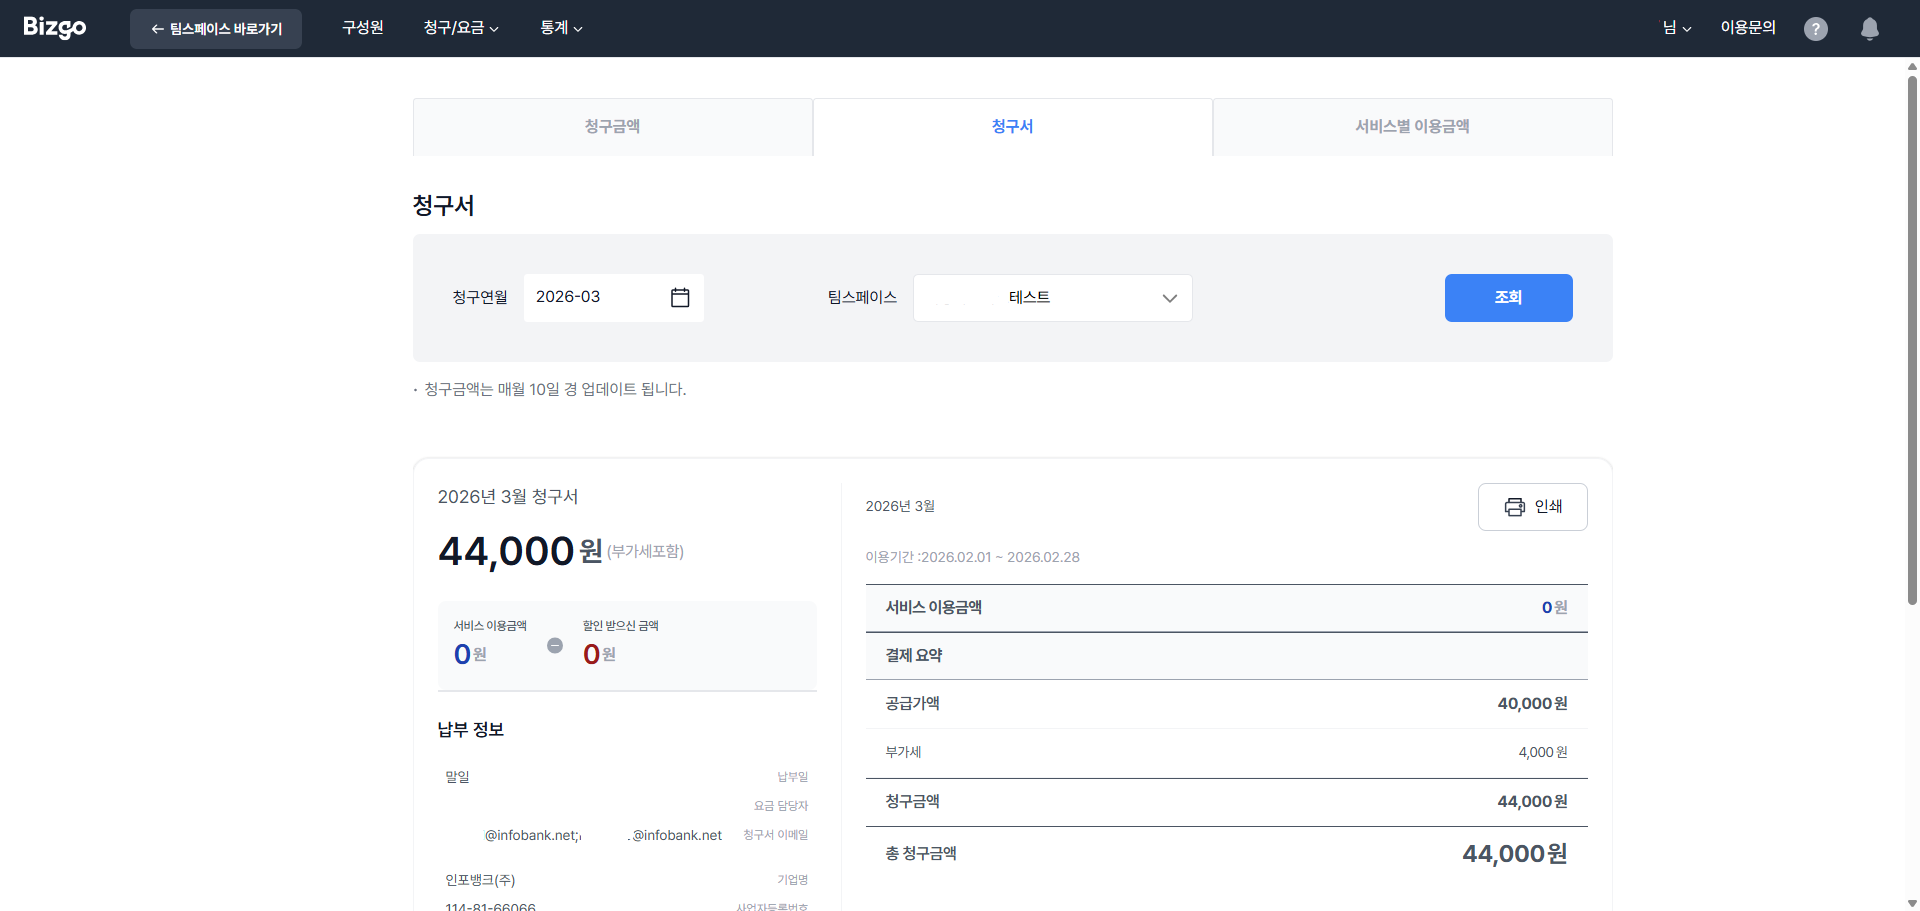Switch to the 서비스별 이용금액 tab
The image size is (1920, 911).
tap(1412, 126)
